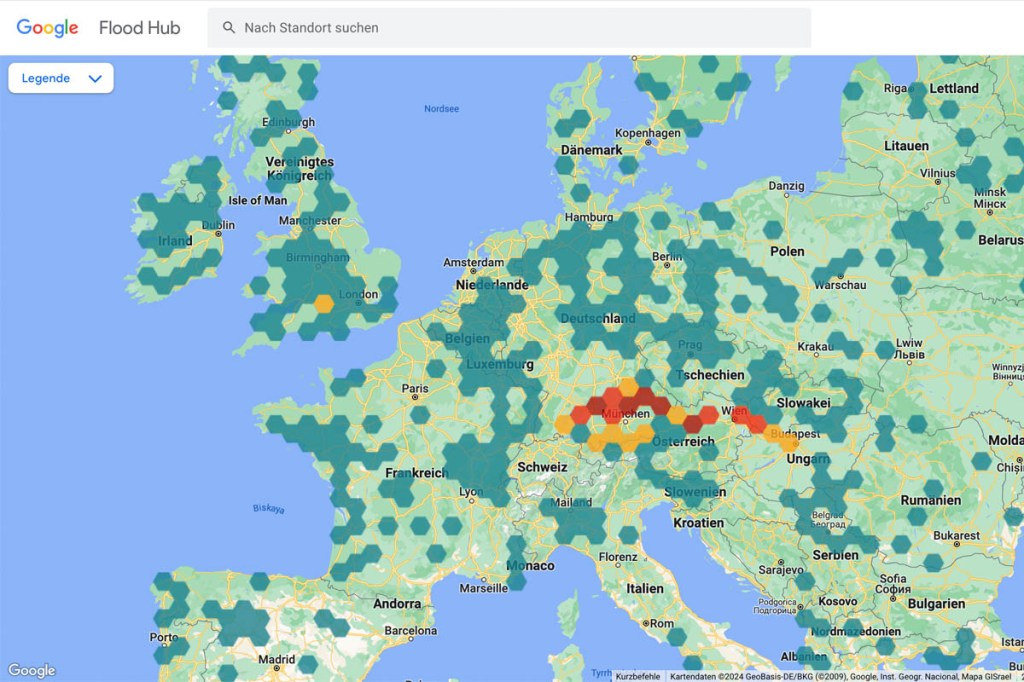Click the Mailand city label
The width and height of the screenshot is (1024, 682).
[x=571, y=502]
